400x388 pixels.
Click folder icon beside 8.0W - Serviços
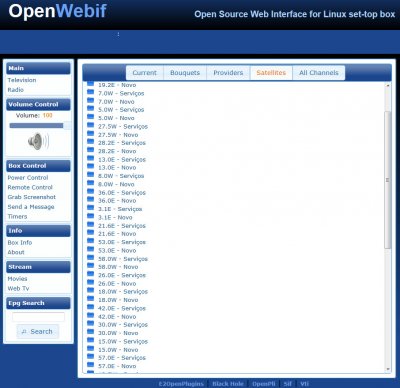tap(90, 174)
